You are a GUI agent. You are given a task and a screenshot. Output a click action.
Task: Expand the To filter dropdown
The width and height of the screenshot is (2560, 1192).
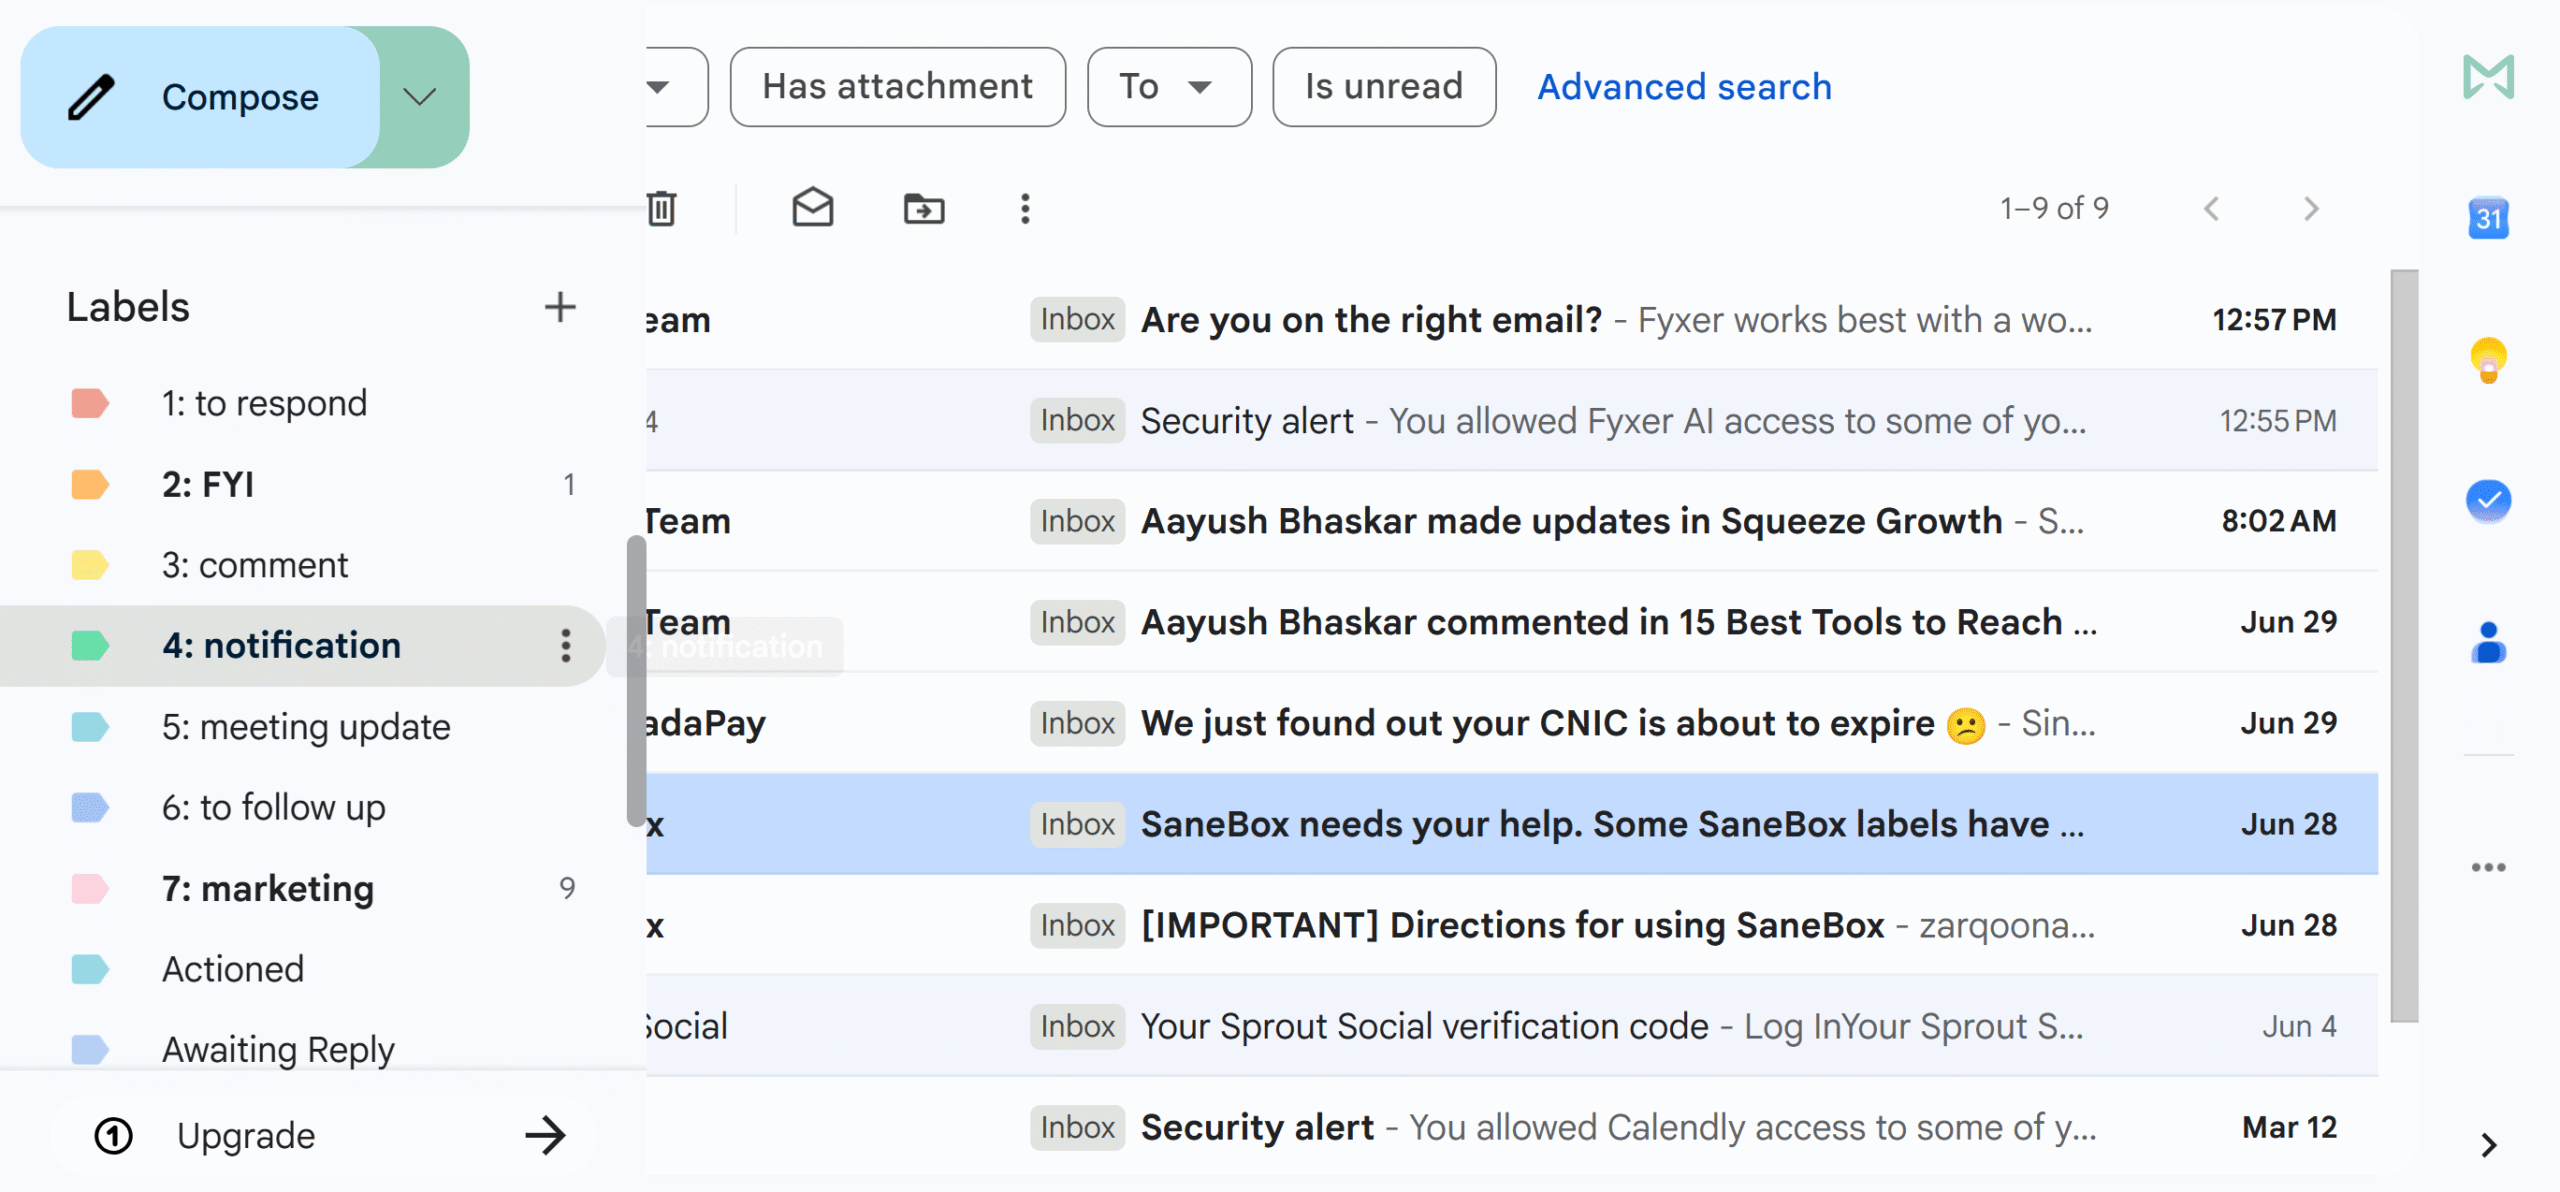coord(1169,87)
